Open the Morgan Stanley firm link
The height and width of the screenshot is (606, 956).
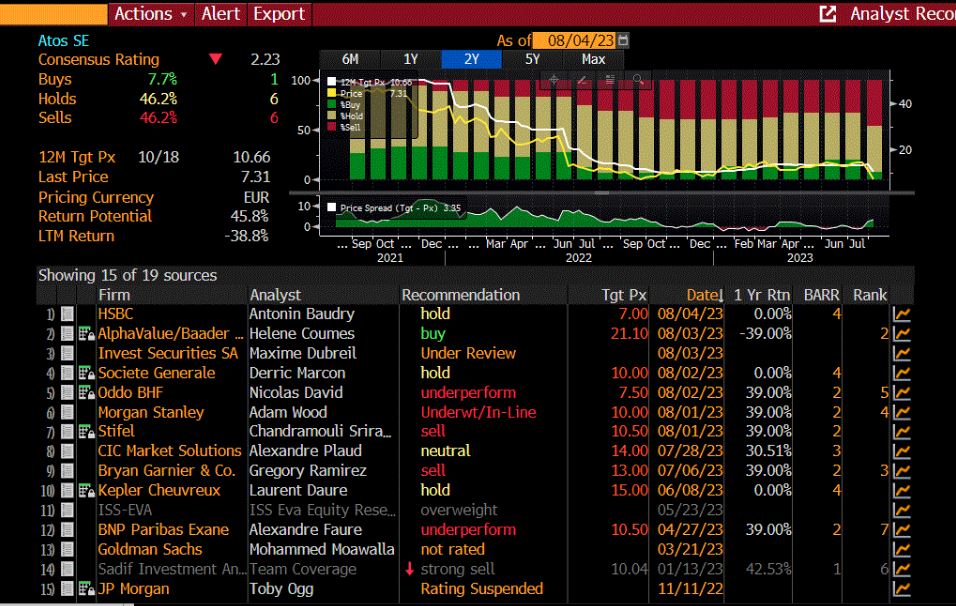[x=151, y=412]
